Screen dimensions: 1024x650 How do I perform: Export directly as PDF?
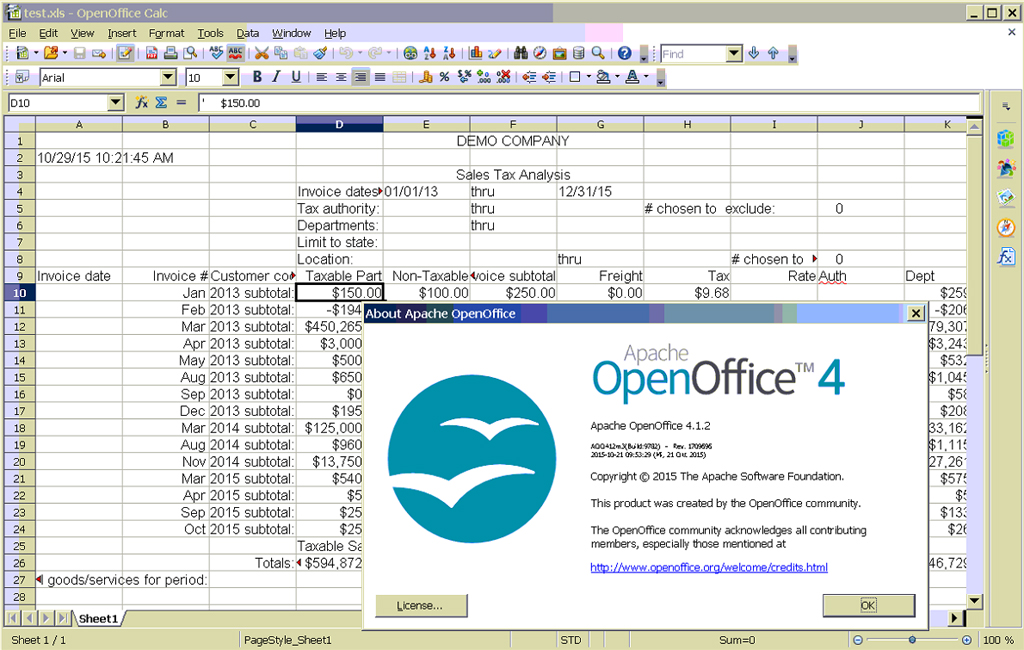pos(152,54)
